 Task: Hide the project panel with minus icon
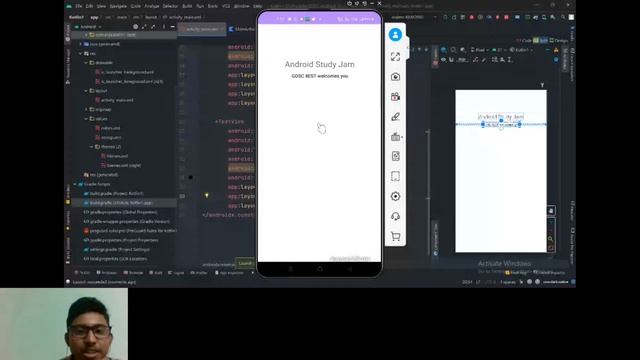pyautogui.click(x=172, y=27)
